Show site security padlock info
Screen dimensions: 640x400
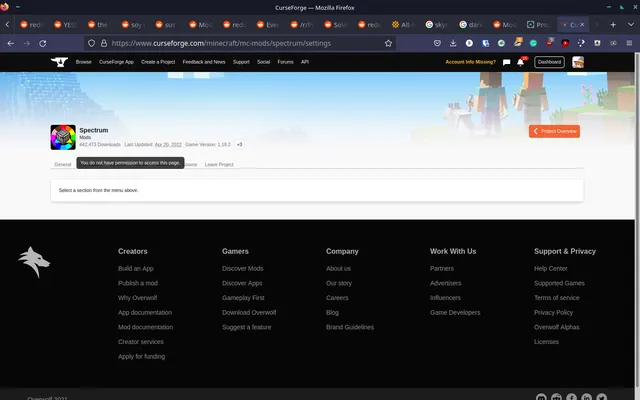(104, 43)
